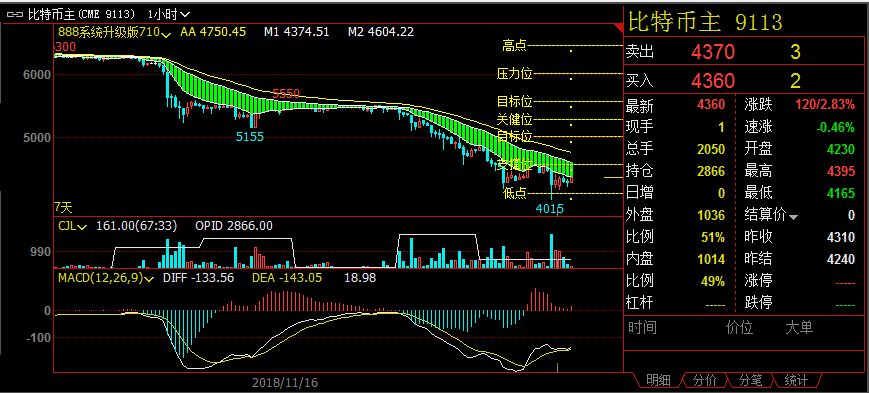Click the 卖出 price 4370

[713, 52]
